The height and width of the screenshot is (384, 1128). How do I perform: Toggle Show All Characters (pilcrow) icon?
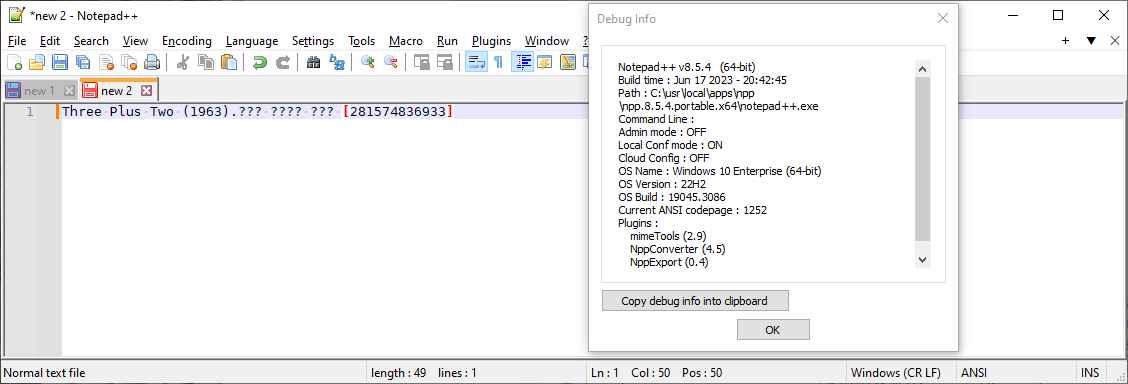point(498,63)
